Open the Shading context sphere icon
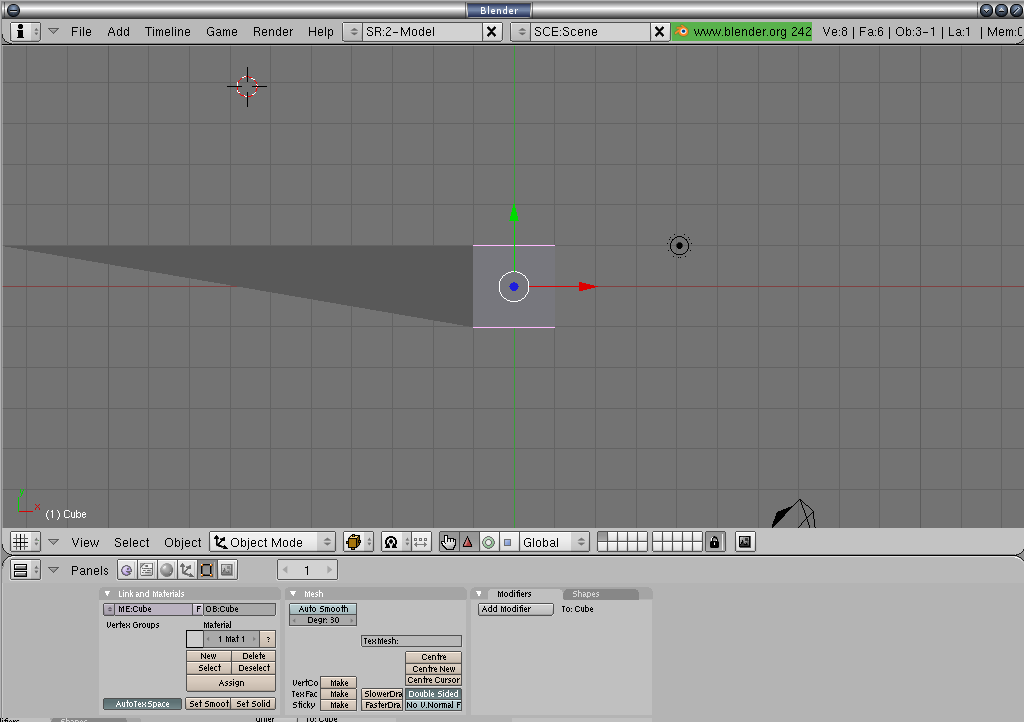Viewport: 1024px width, 722px height. (x=167, y=570)
